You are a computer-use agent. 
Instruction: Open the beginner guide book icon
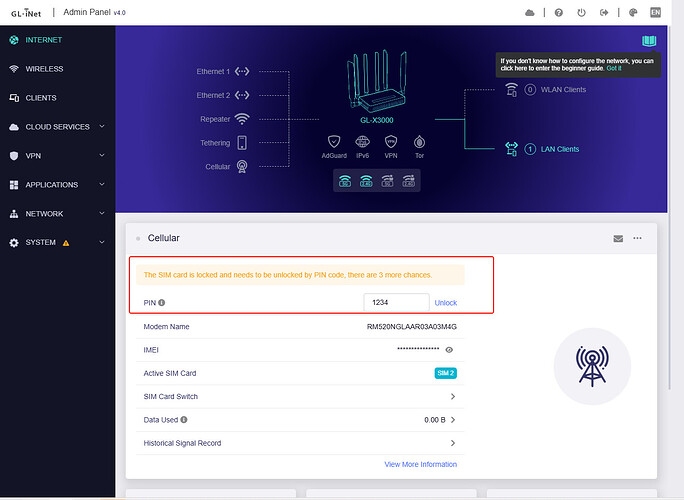click(649, 42)
